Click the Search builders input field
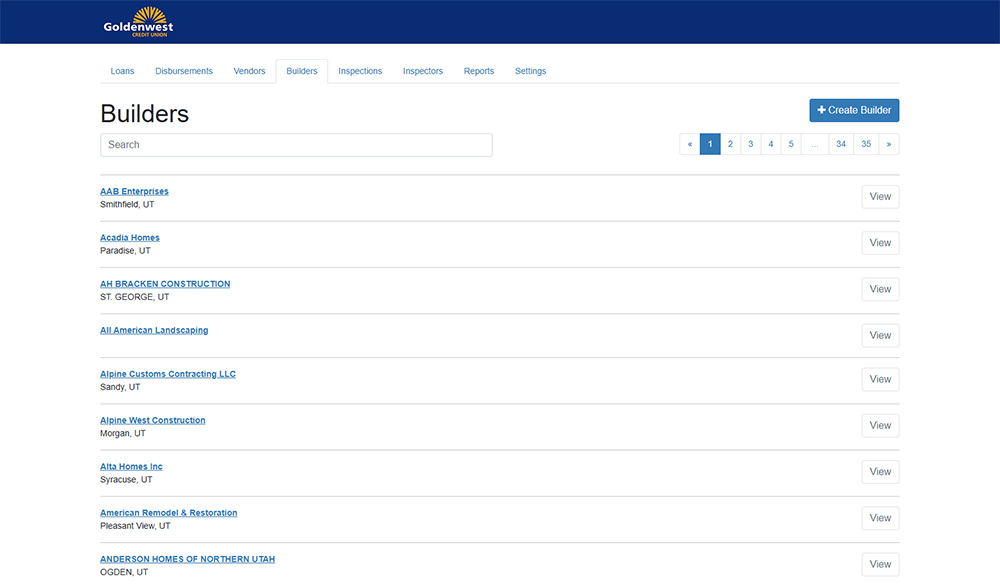The image size is (1000, 588). tap(296, 144)
